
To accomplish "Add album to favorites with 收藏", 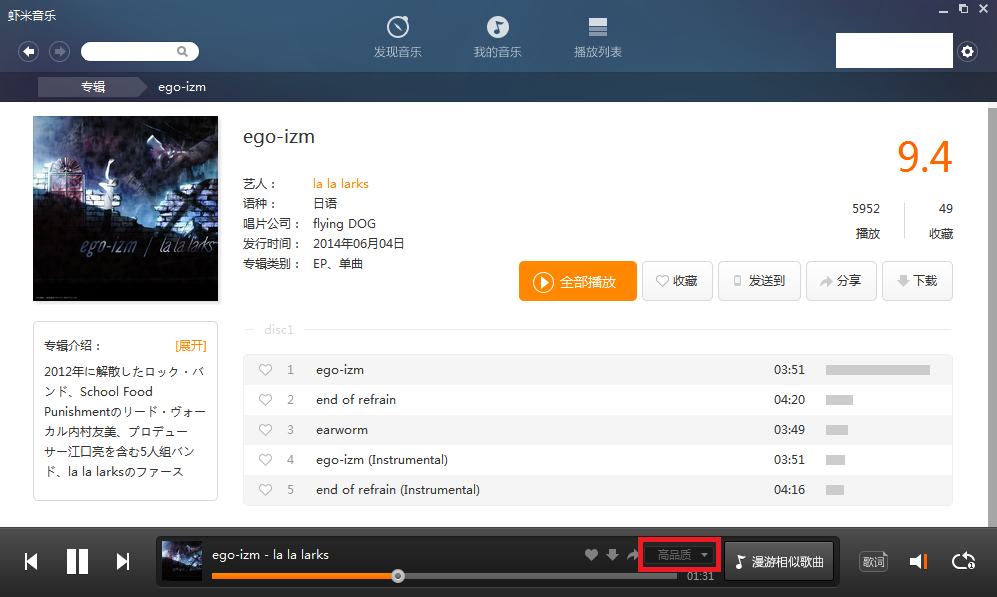I will click(x=677, y=281).
